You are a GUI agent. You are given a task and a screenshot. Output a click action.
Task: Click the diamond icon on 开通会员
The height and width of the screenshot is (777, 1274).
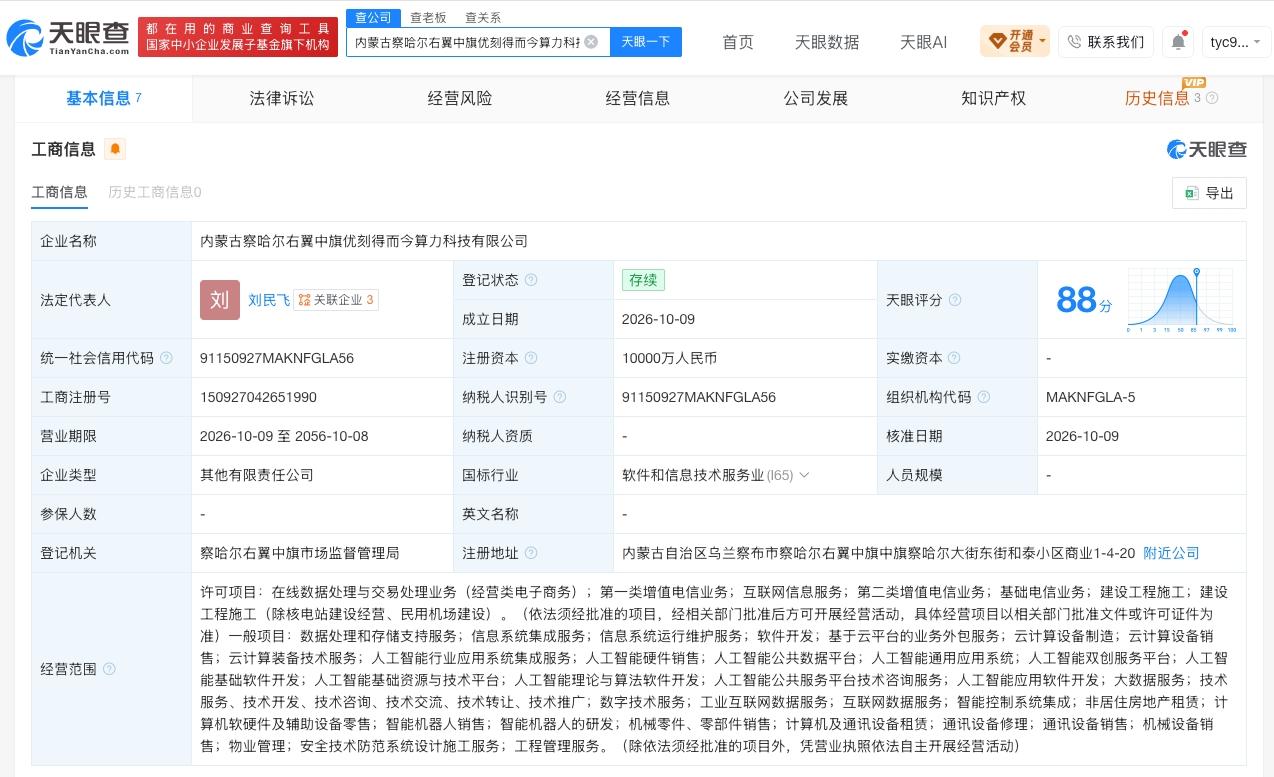pyautogui.click(x=997, y=42)
